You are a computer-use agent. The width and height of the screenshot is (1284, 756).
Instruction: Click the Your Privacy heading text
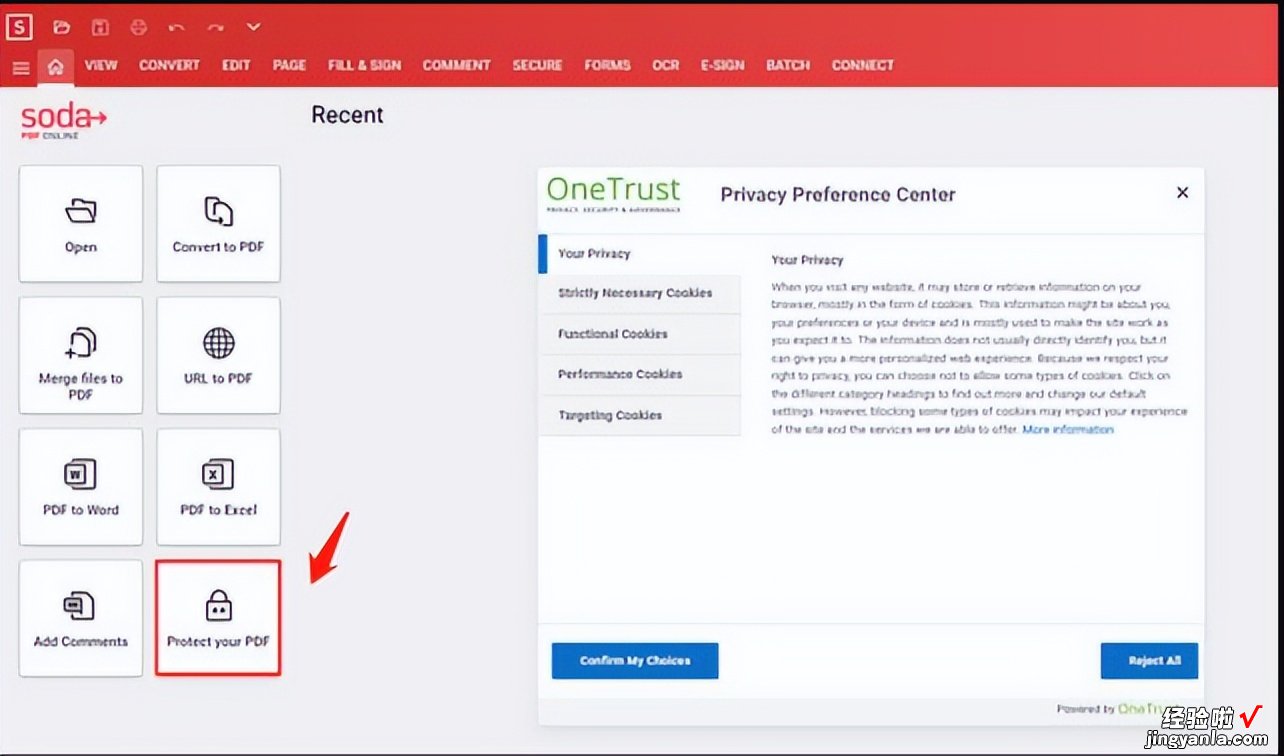[807, 260]
